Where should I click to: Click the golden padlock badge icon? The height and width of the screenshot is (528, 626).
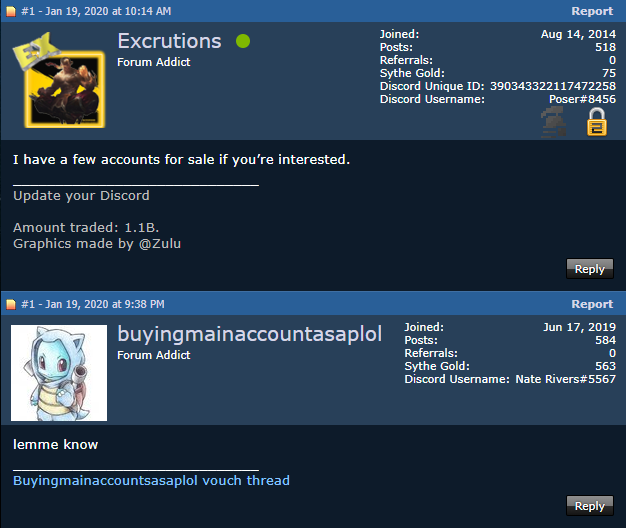click(596, 122)
